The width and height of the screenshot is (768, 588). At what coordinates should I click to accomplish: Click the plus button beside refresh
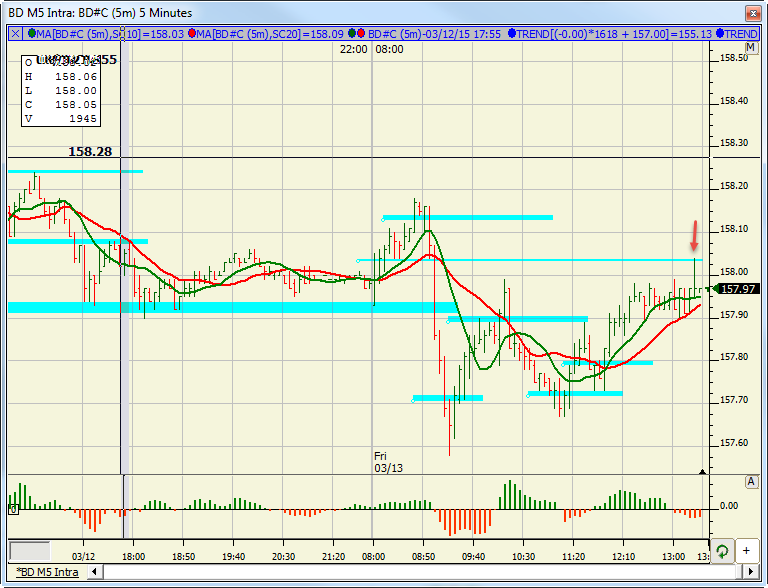point(746,551)
